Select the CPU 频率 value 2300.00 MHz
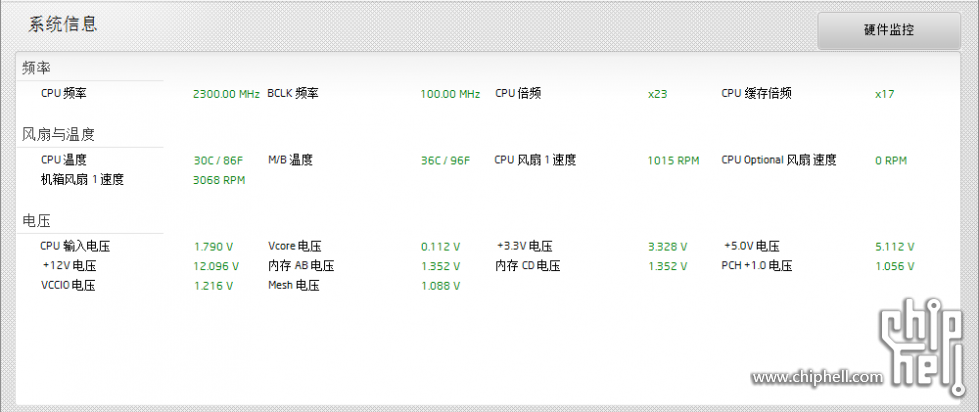The height and width of the screenshot is (412, 979). (226, 94)
